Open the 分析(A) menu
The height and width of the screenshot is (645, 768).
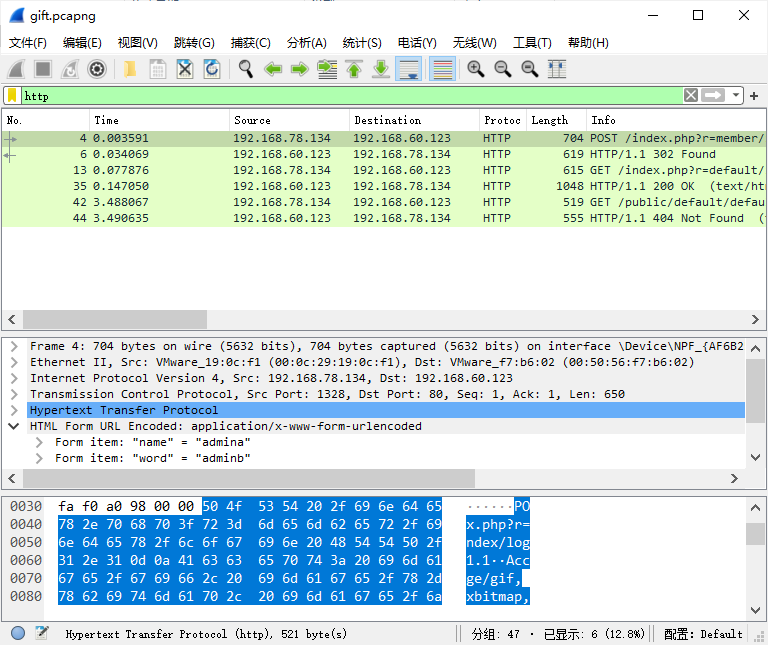coord(306,43)
